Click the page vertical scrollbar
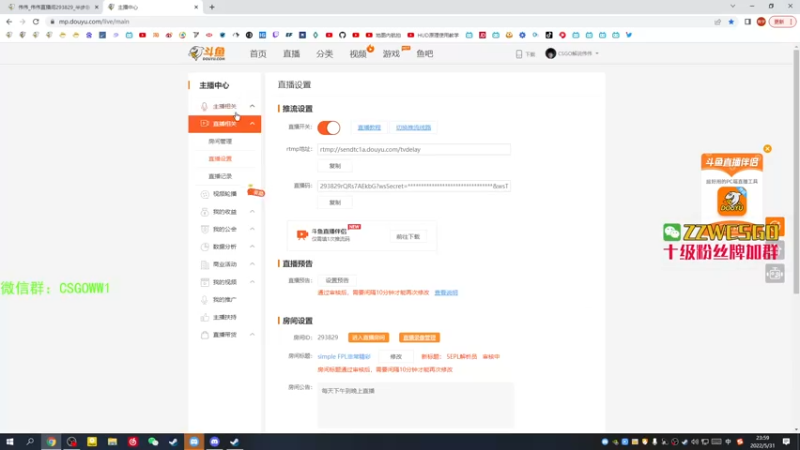 pyautogui.click(x=796, y=171)
